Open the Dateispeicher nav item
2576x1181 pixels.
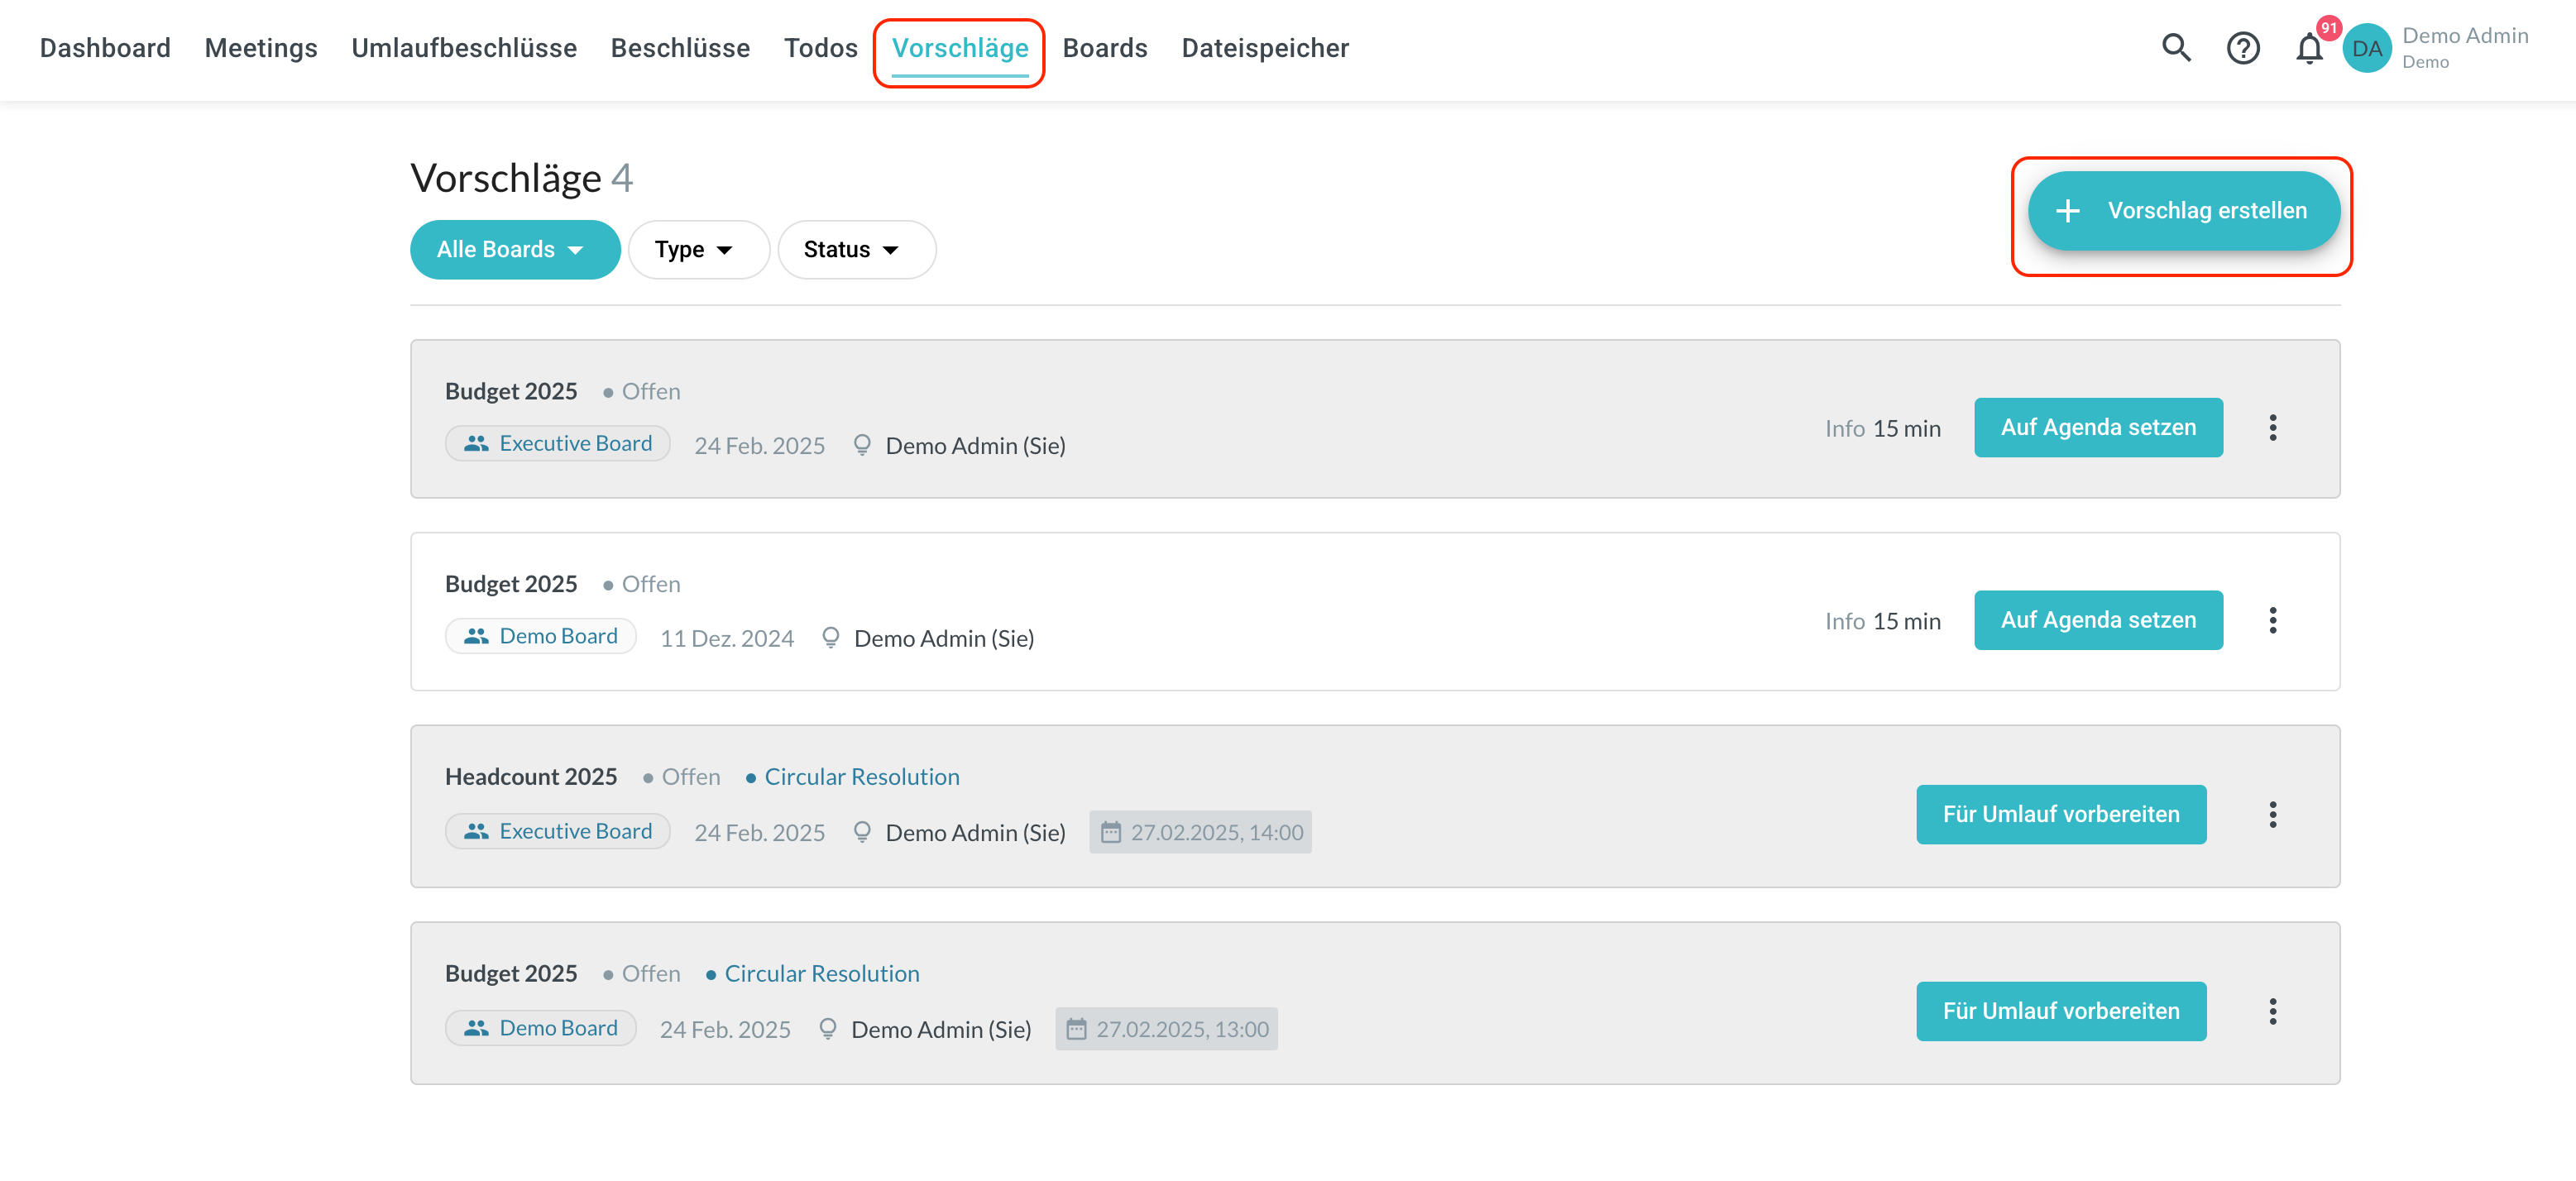point(1264,47)
